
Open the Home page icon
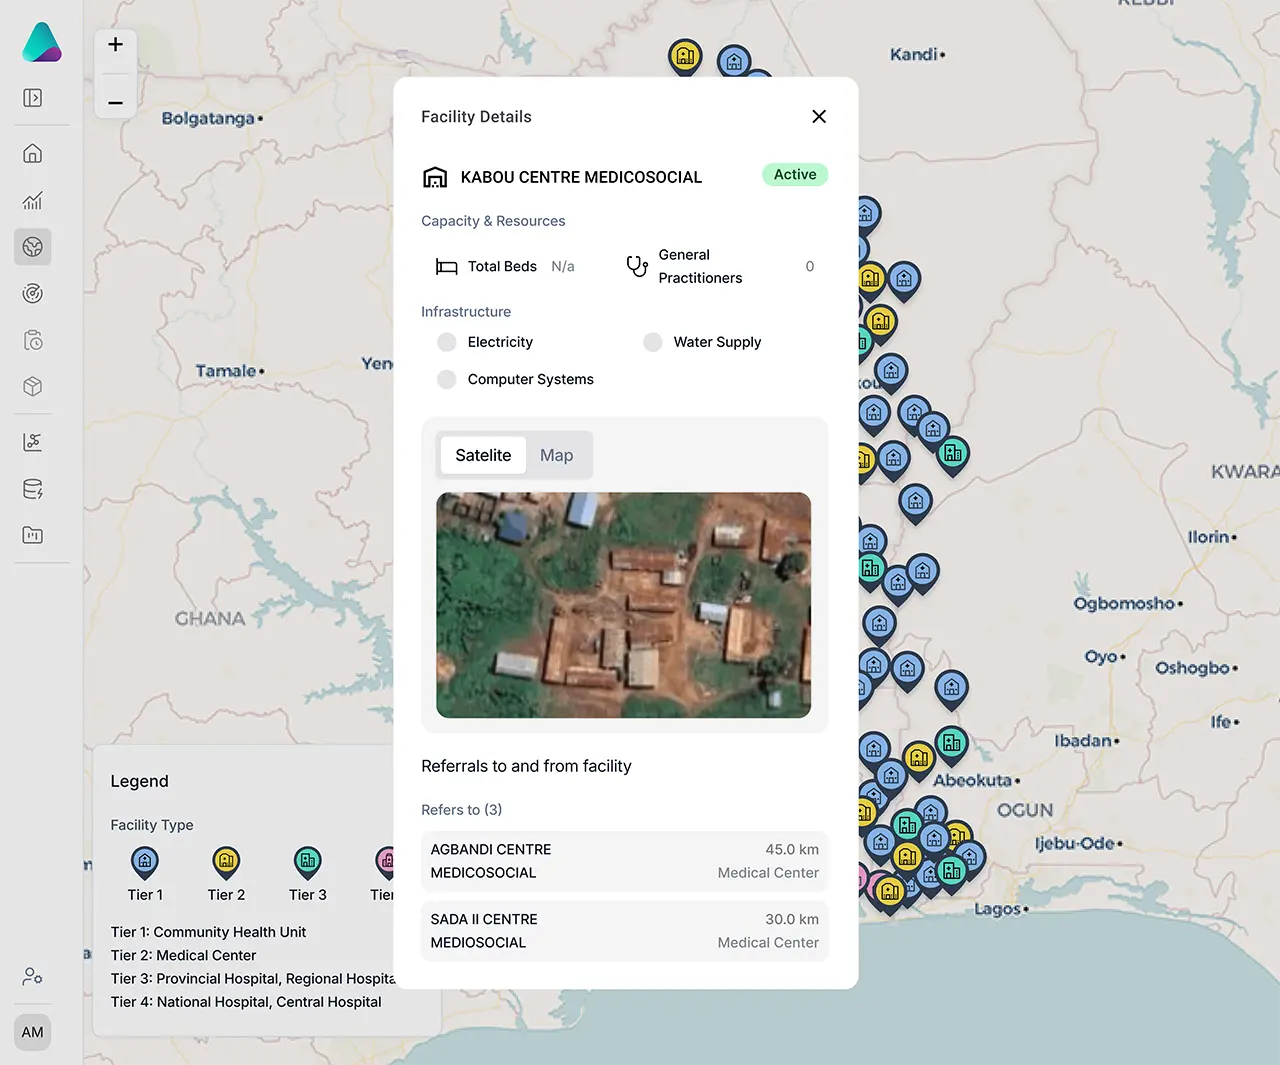coord(33,154)
